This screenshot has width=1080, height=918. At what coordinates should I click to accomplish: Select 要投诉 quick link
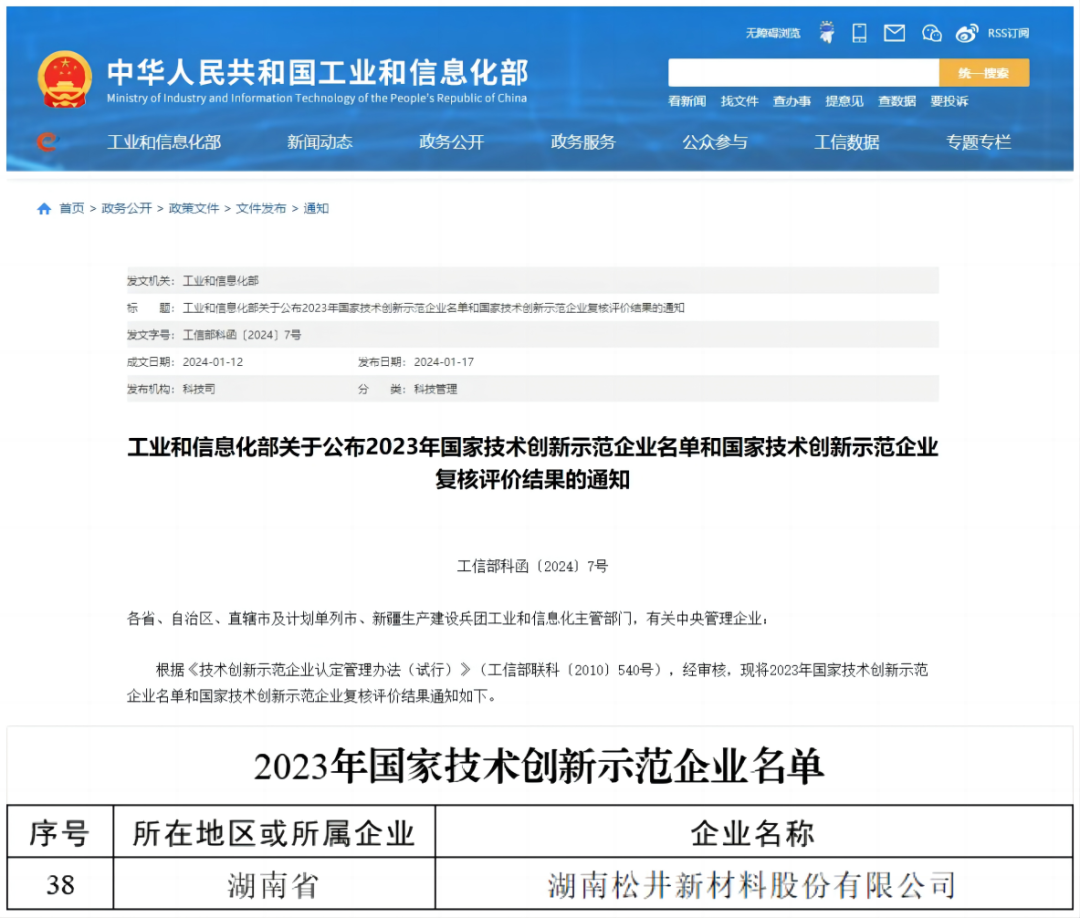949,101
